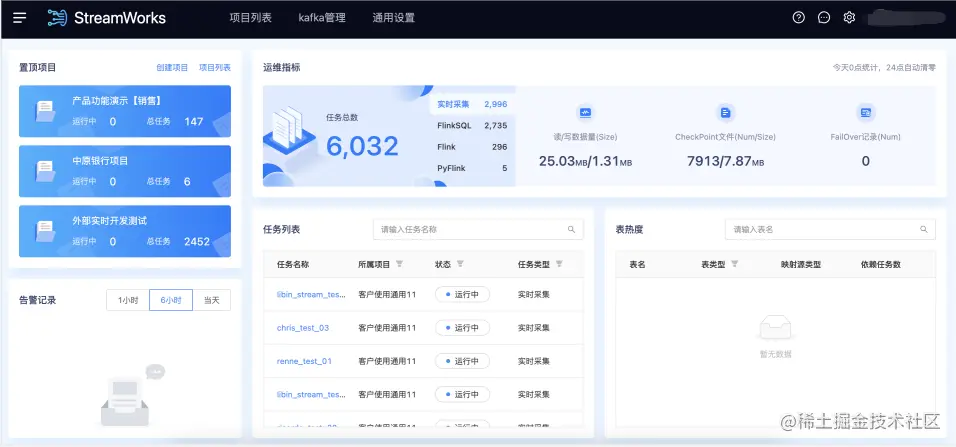Open the kafka管理 nav menu

322,18
